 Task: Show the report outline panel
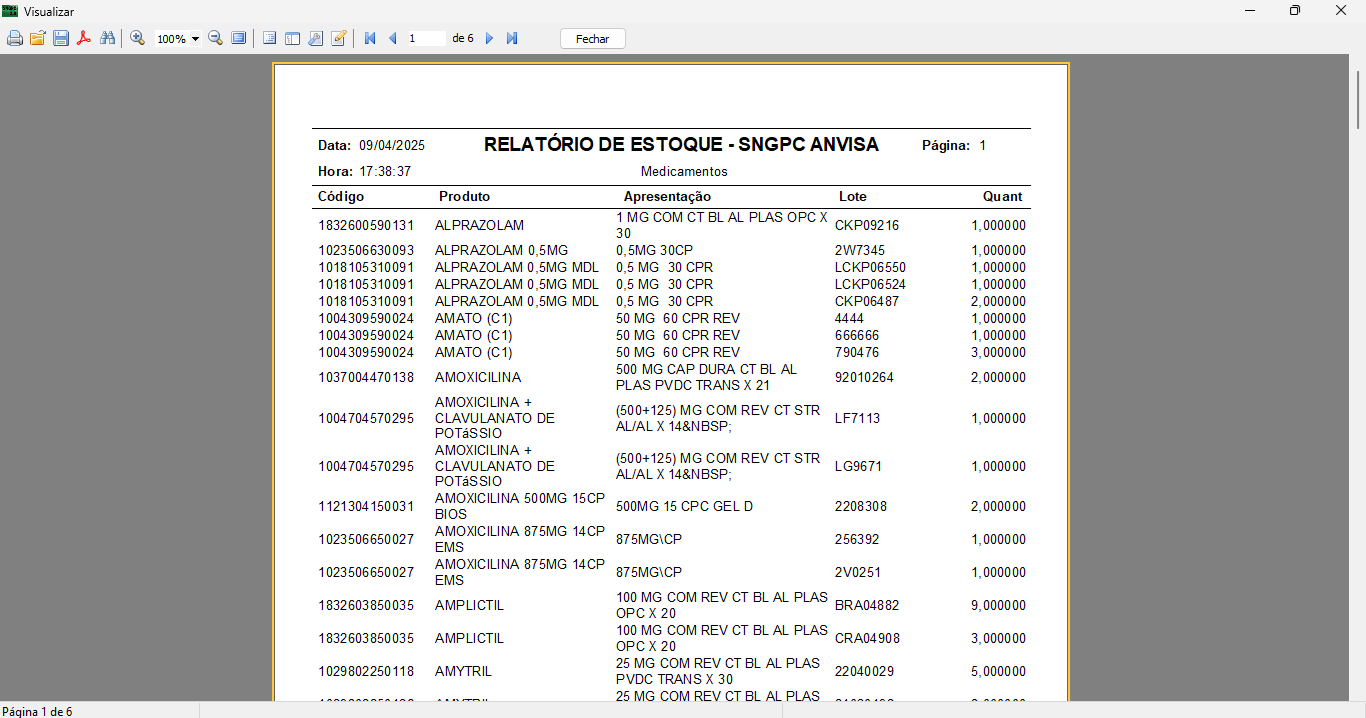coord(269,39)
